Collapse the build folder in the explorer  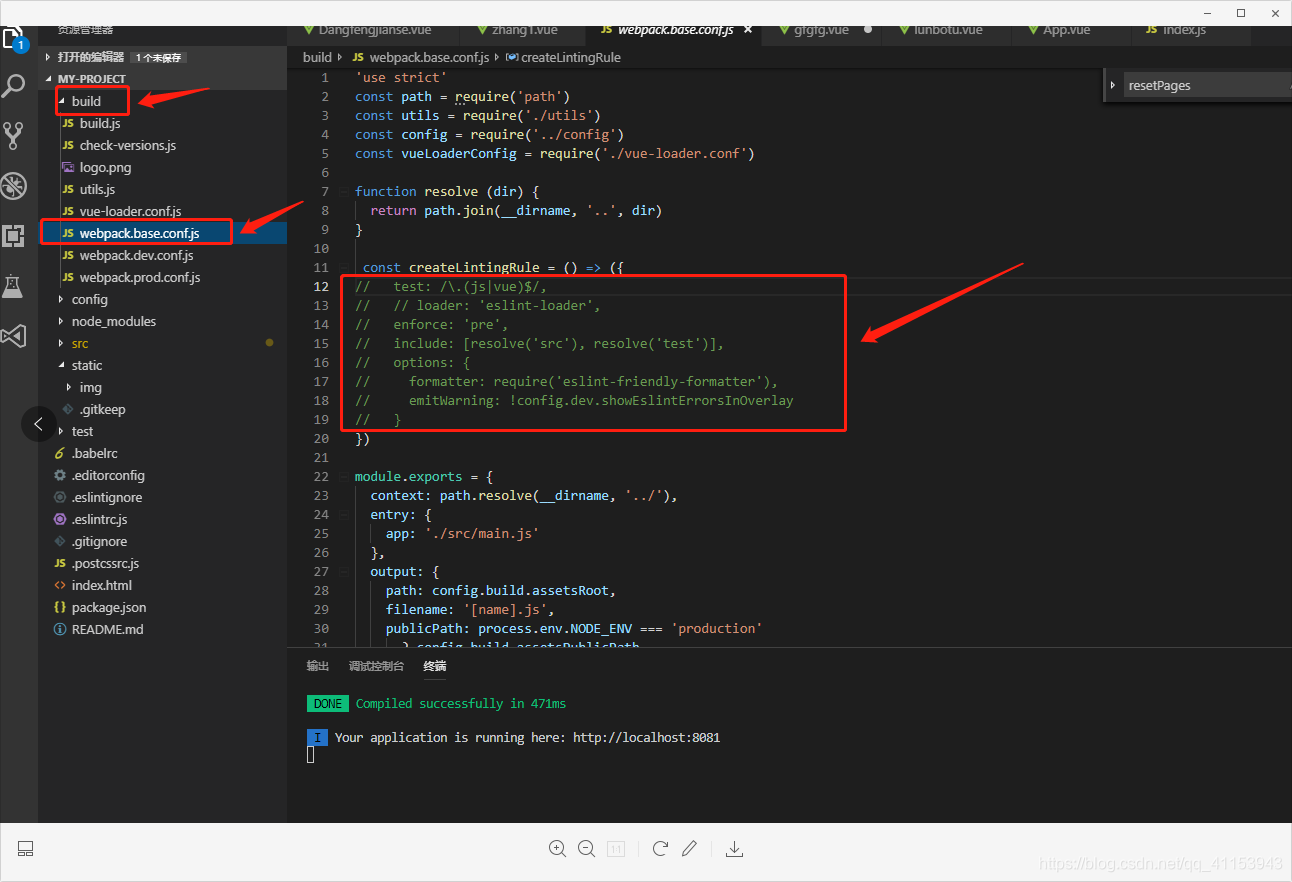coord(64,101)
